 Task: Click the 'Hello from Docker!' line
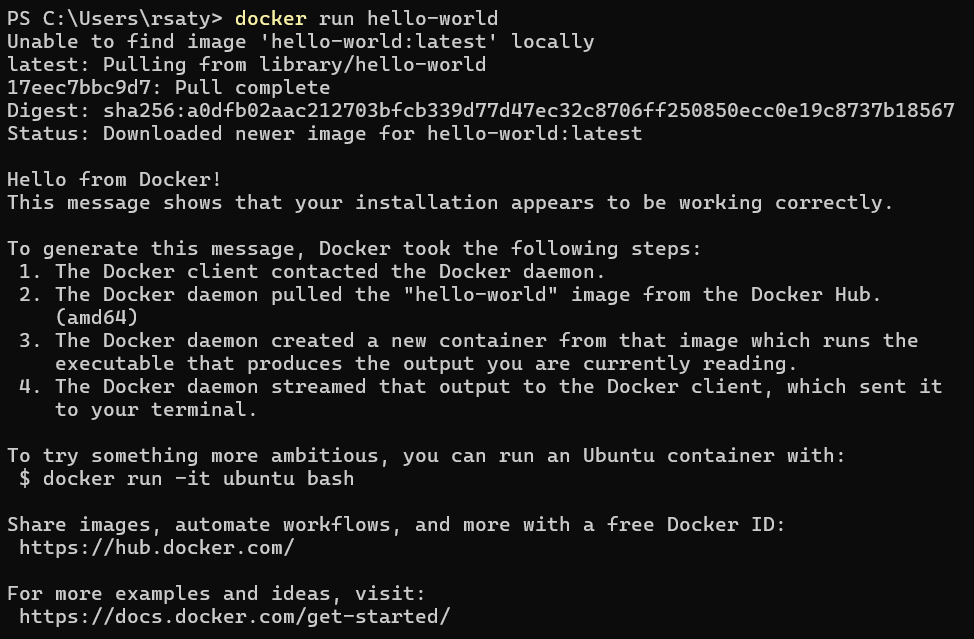[x=114, y=179]
